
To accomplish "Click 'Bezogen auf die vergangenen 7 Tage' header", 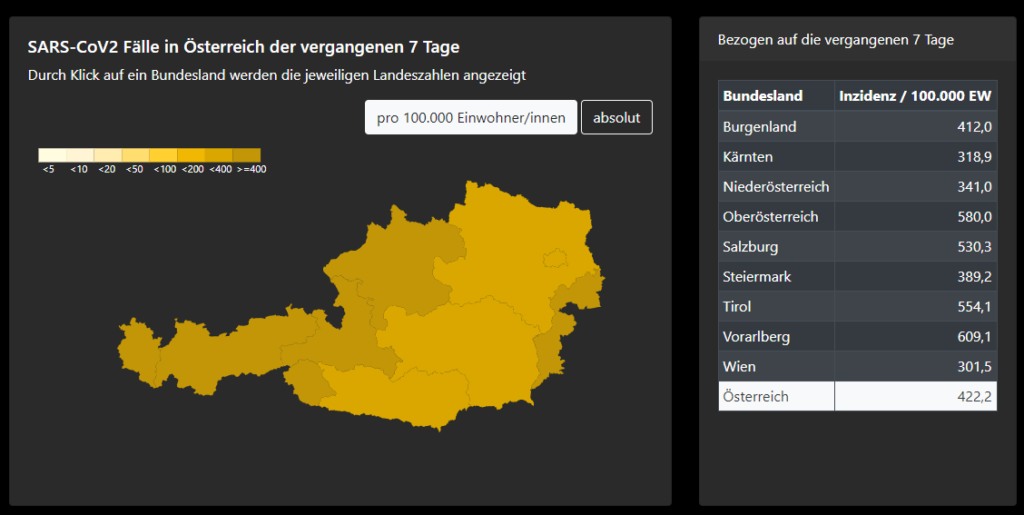I will 836,40.
